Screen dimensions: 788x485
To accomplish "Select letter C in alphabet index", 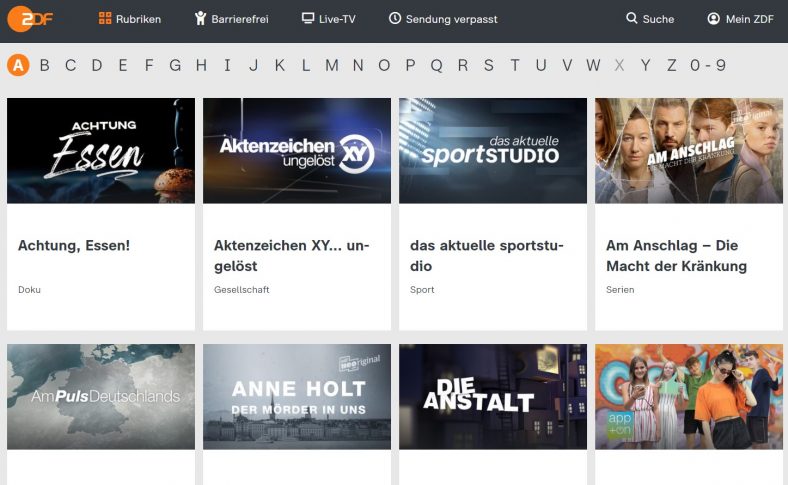I will coord(71,65).
